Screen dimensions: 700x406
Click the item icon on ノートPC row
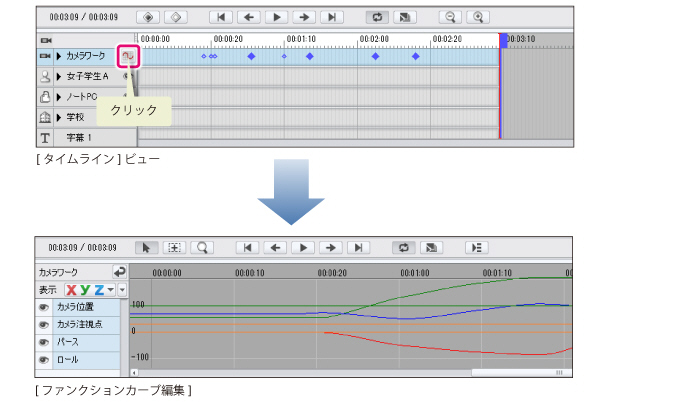click(45, 97)
